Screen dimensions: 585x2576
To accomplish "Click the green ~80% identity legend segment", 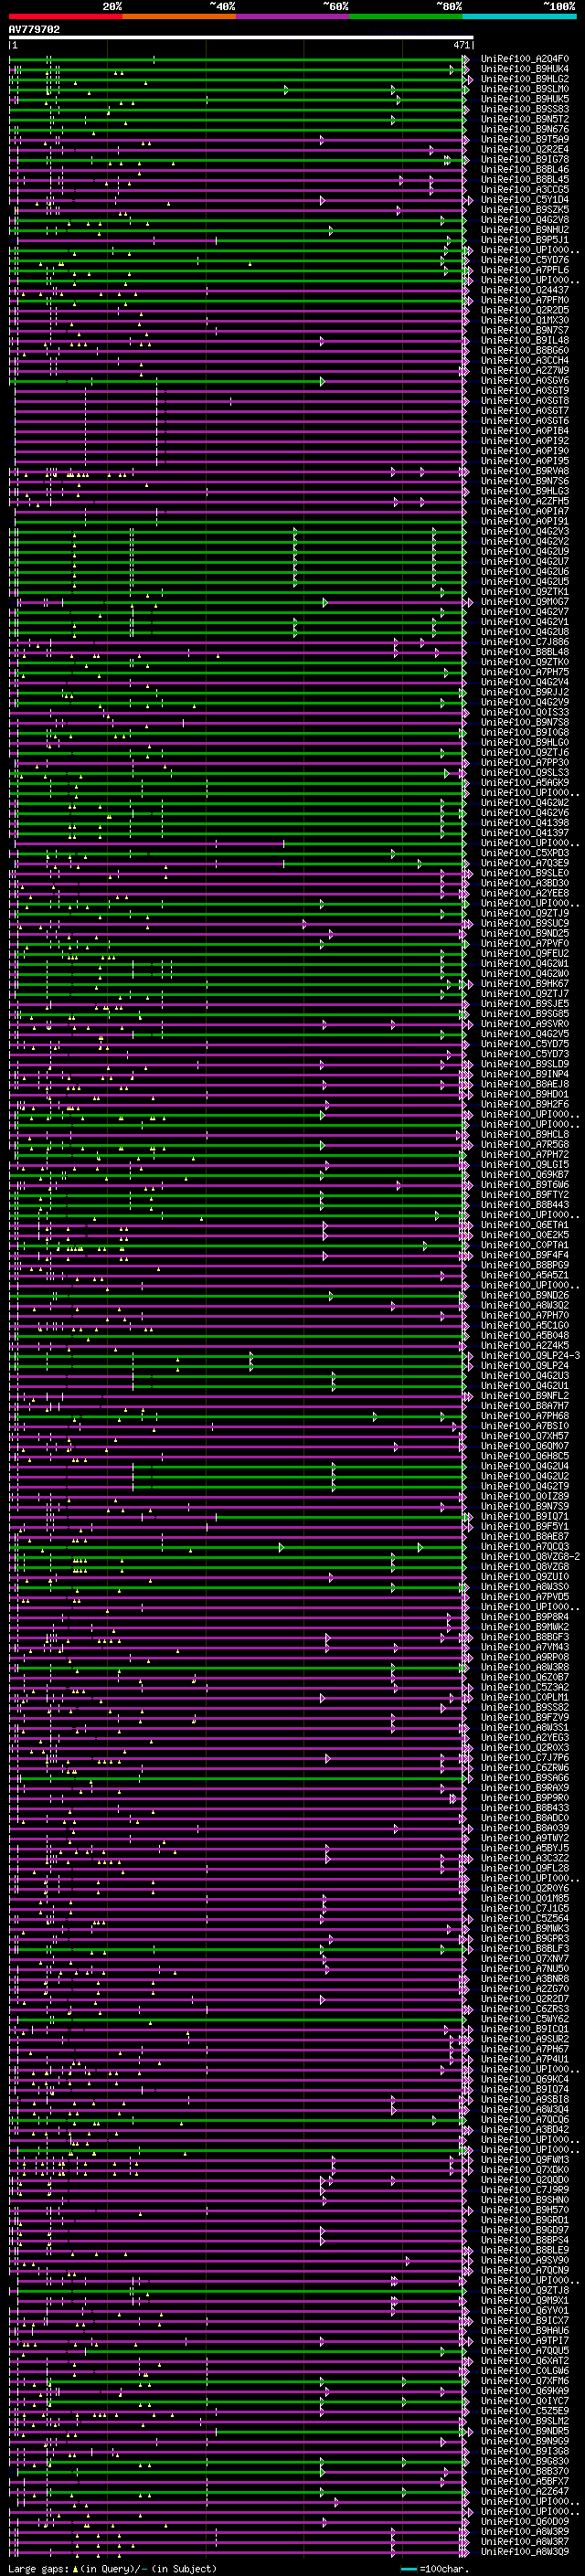I will (406, 16).
